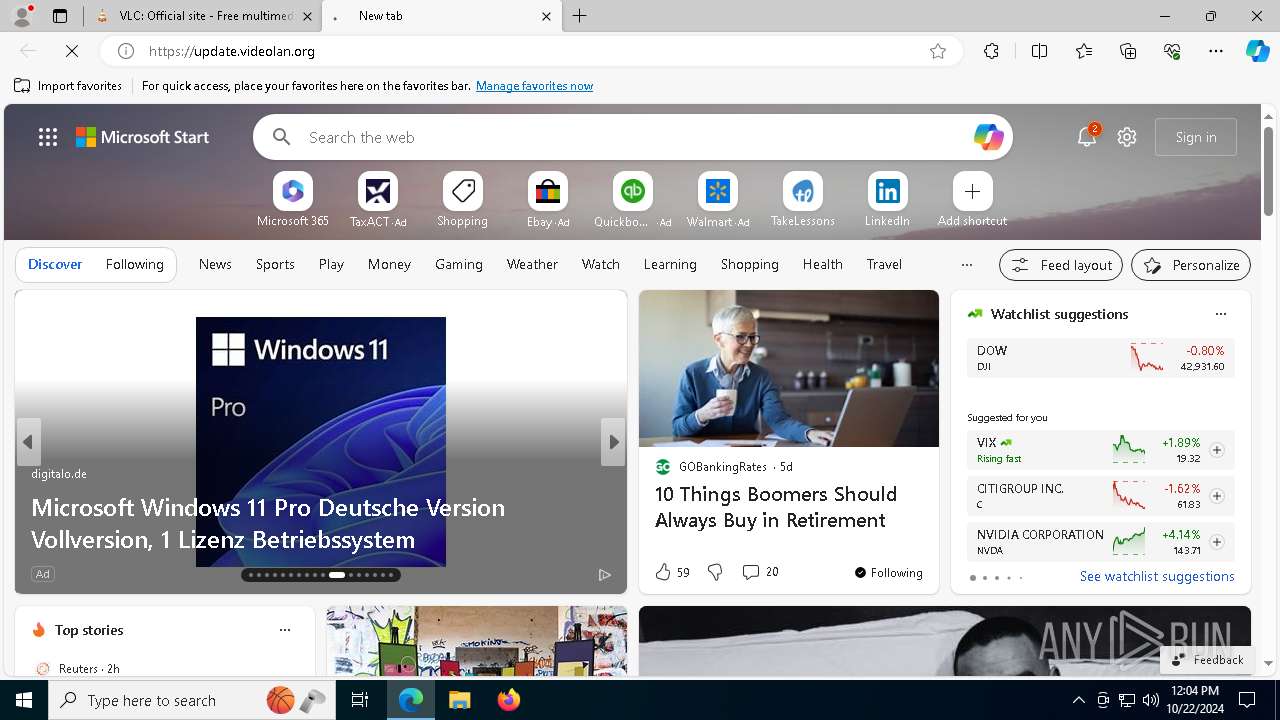
Task: Like the Boomers retirement article
Action: point(662,572)
